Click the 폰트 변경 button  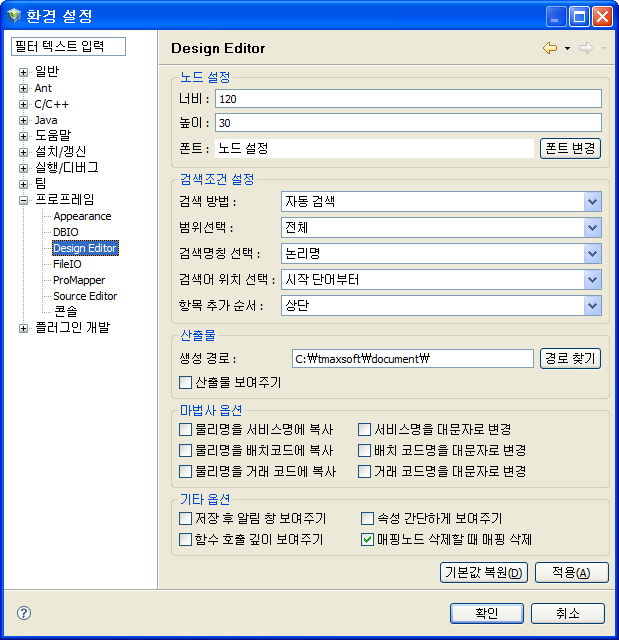point(570,148)
